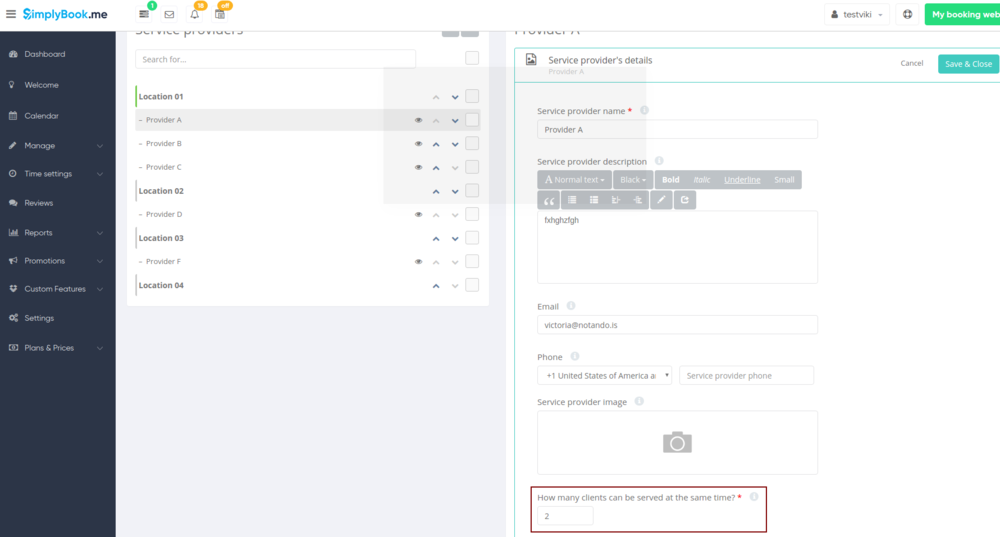Tick the checkbox on Provider D row

tap(472, 214)
